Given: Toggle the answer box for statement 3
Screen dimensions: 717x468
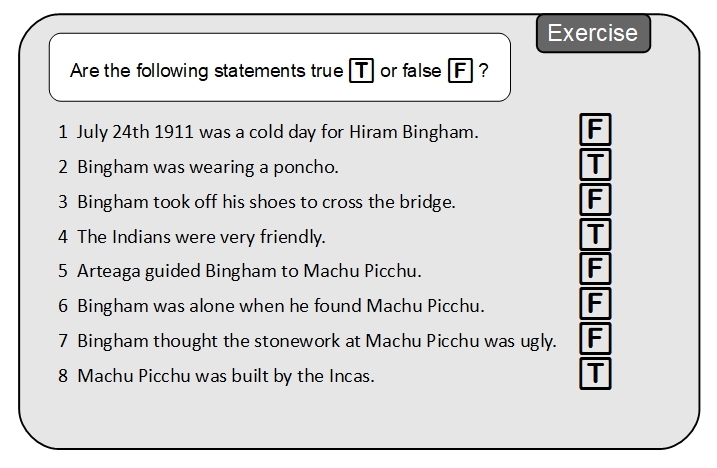Looking at the screenshot, I should pyautogui.click(x=595, y=200).
